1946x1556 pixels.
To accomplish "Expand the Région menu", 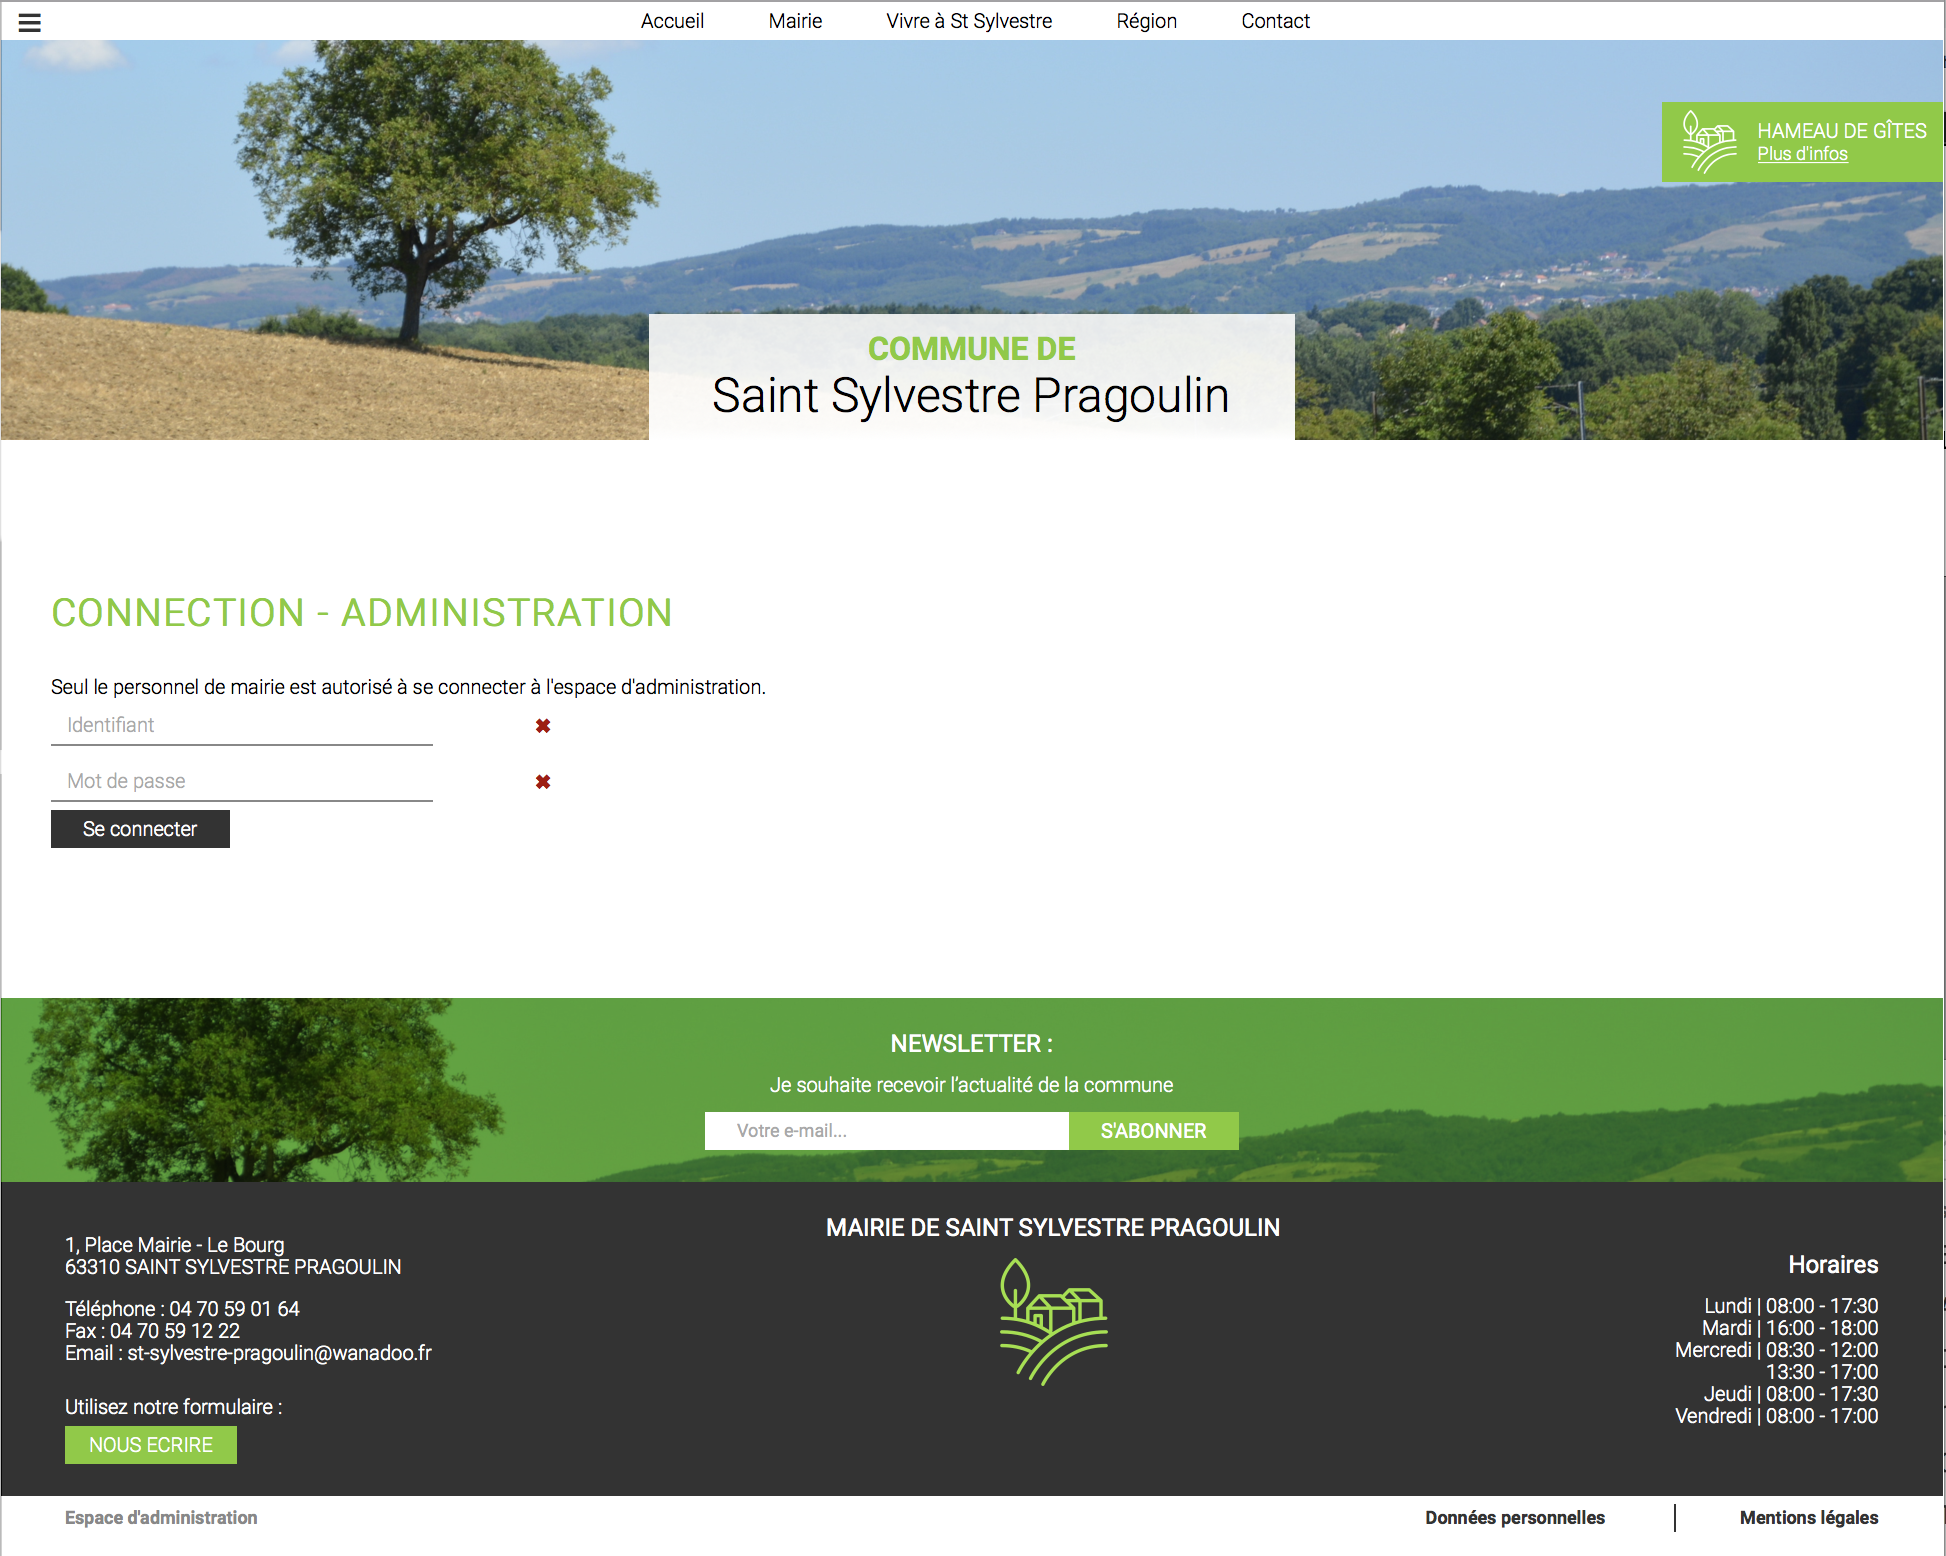I will point(1146,21).
